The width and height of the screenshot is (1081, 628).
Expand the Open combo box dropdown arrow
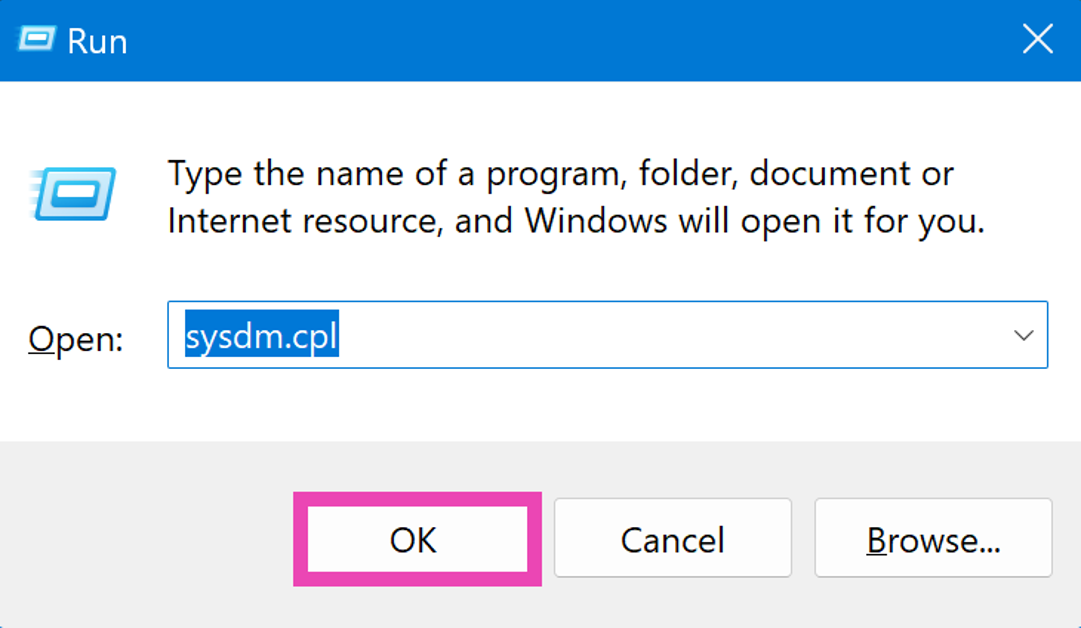pyautogui.click(x=1023, y=336)
